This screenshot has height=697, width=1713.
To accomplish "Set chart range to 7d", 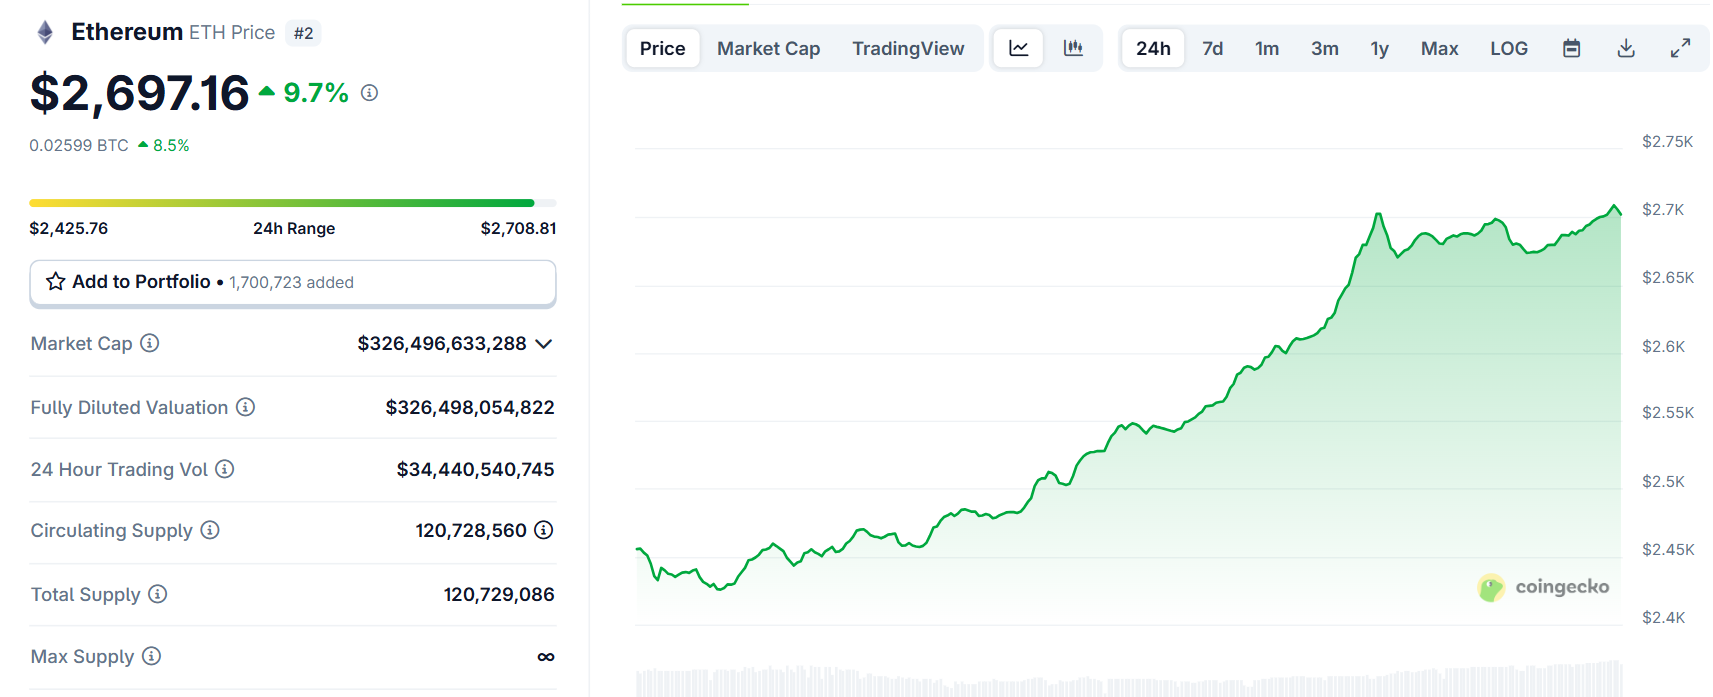I will tap(1213, 48).
